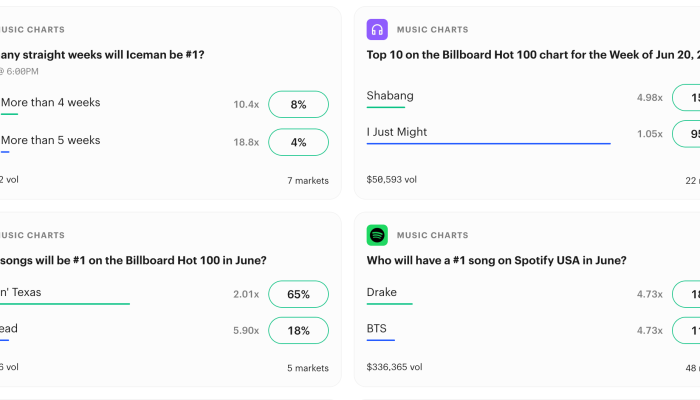Click the Music Charts label beside Spotify icon
Image resolution: width=700 pixels, height=400 pixels.
pos(432,235)
